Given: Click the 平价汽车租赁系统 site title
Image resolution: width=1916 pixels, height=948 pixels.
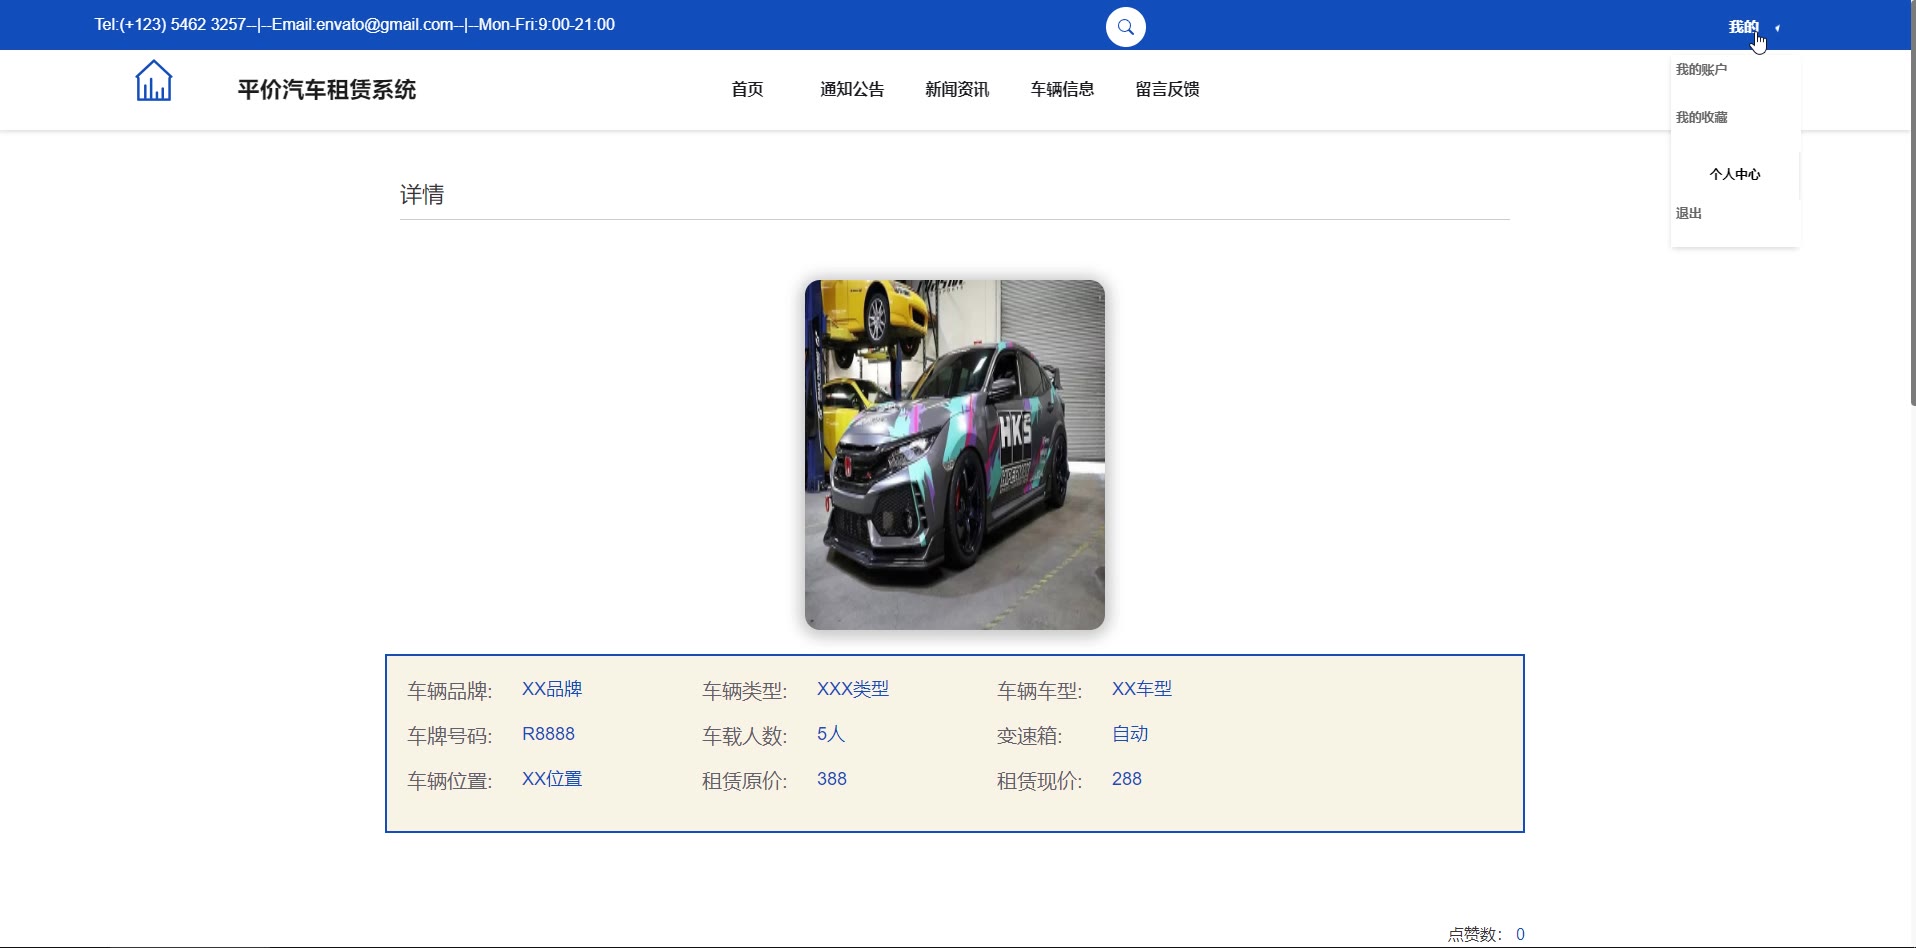Looking at the screenshot, I should point(327,90).
